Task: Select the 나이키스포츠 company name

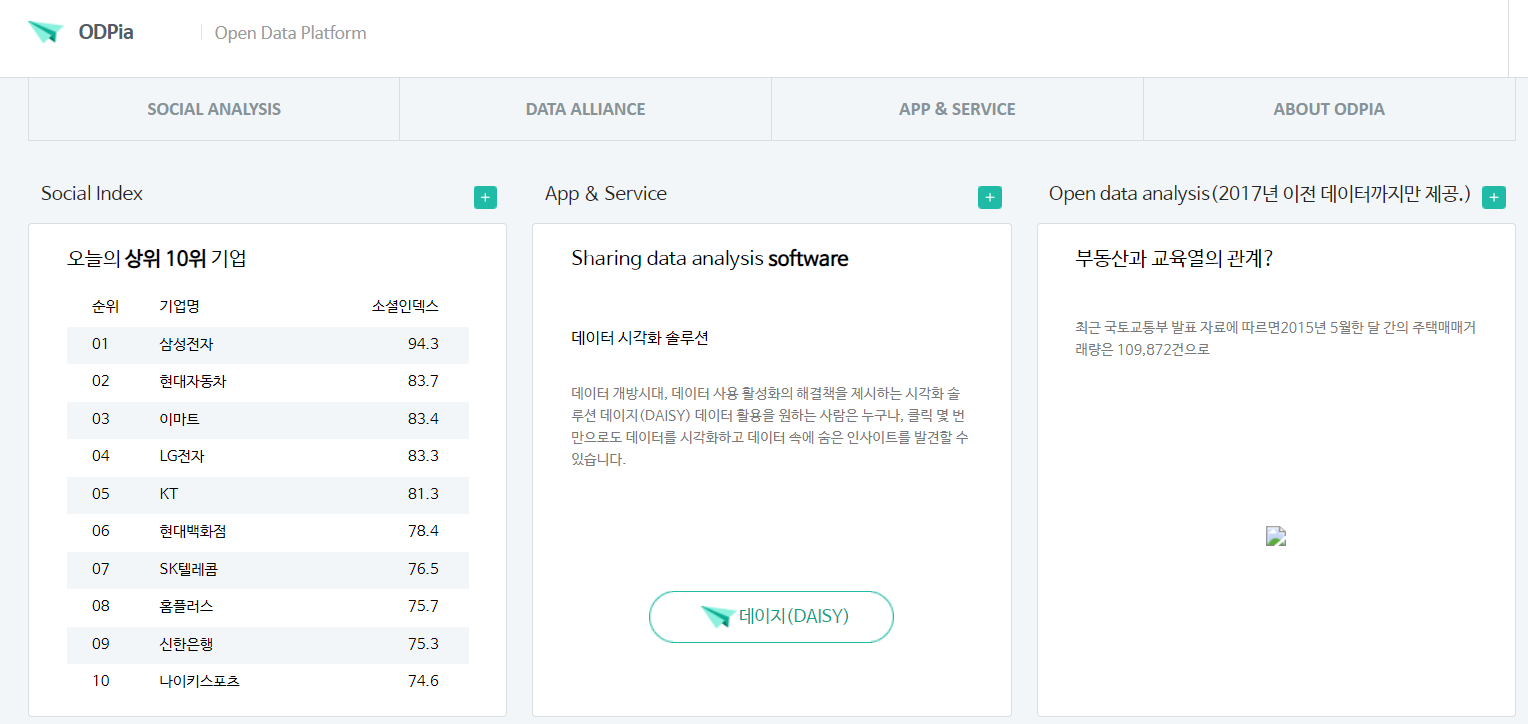Action: click(x=199, y=681)
